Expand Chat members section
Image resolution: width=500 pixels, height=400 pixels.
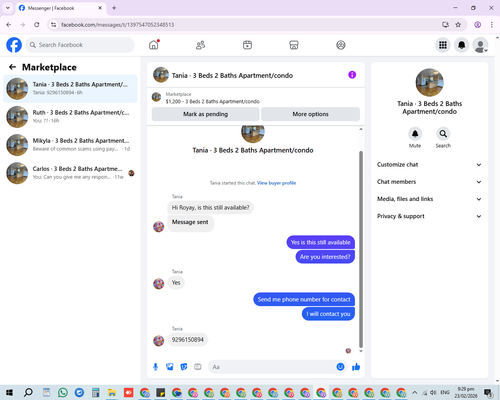point(429,182)
